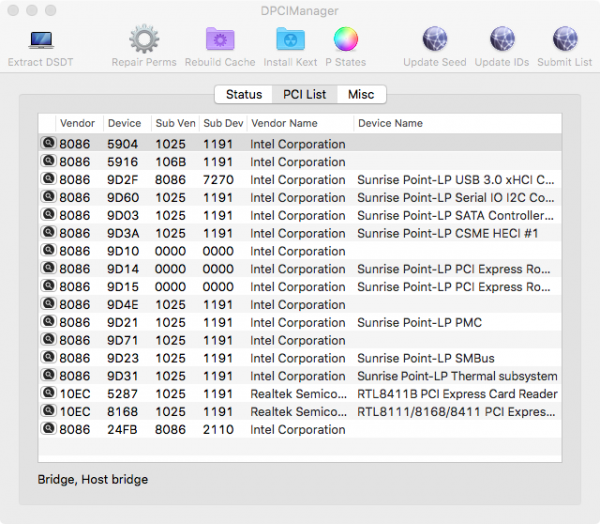Switch to the Status tab

243,94
